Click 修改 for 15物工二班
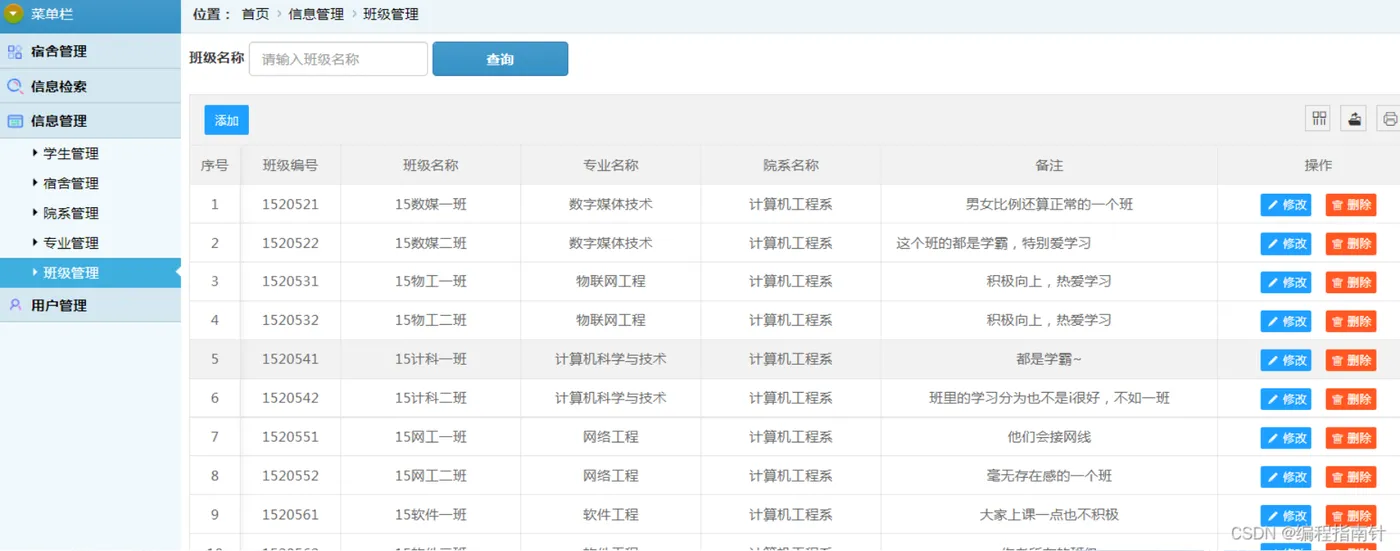The width and height of the screenshot is (1400, 551). [x=1286, y=322]
